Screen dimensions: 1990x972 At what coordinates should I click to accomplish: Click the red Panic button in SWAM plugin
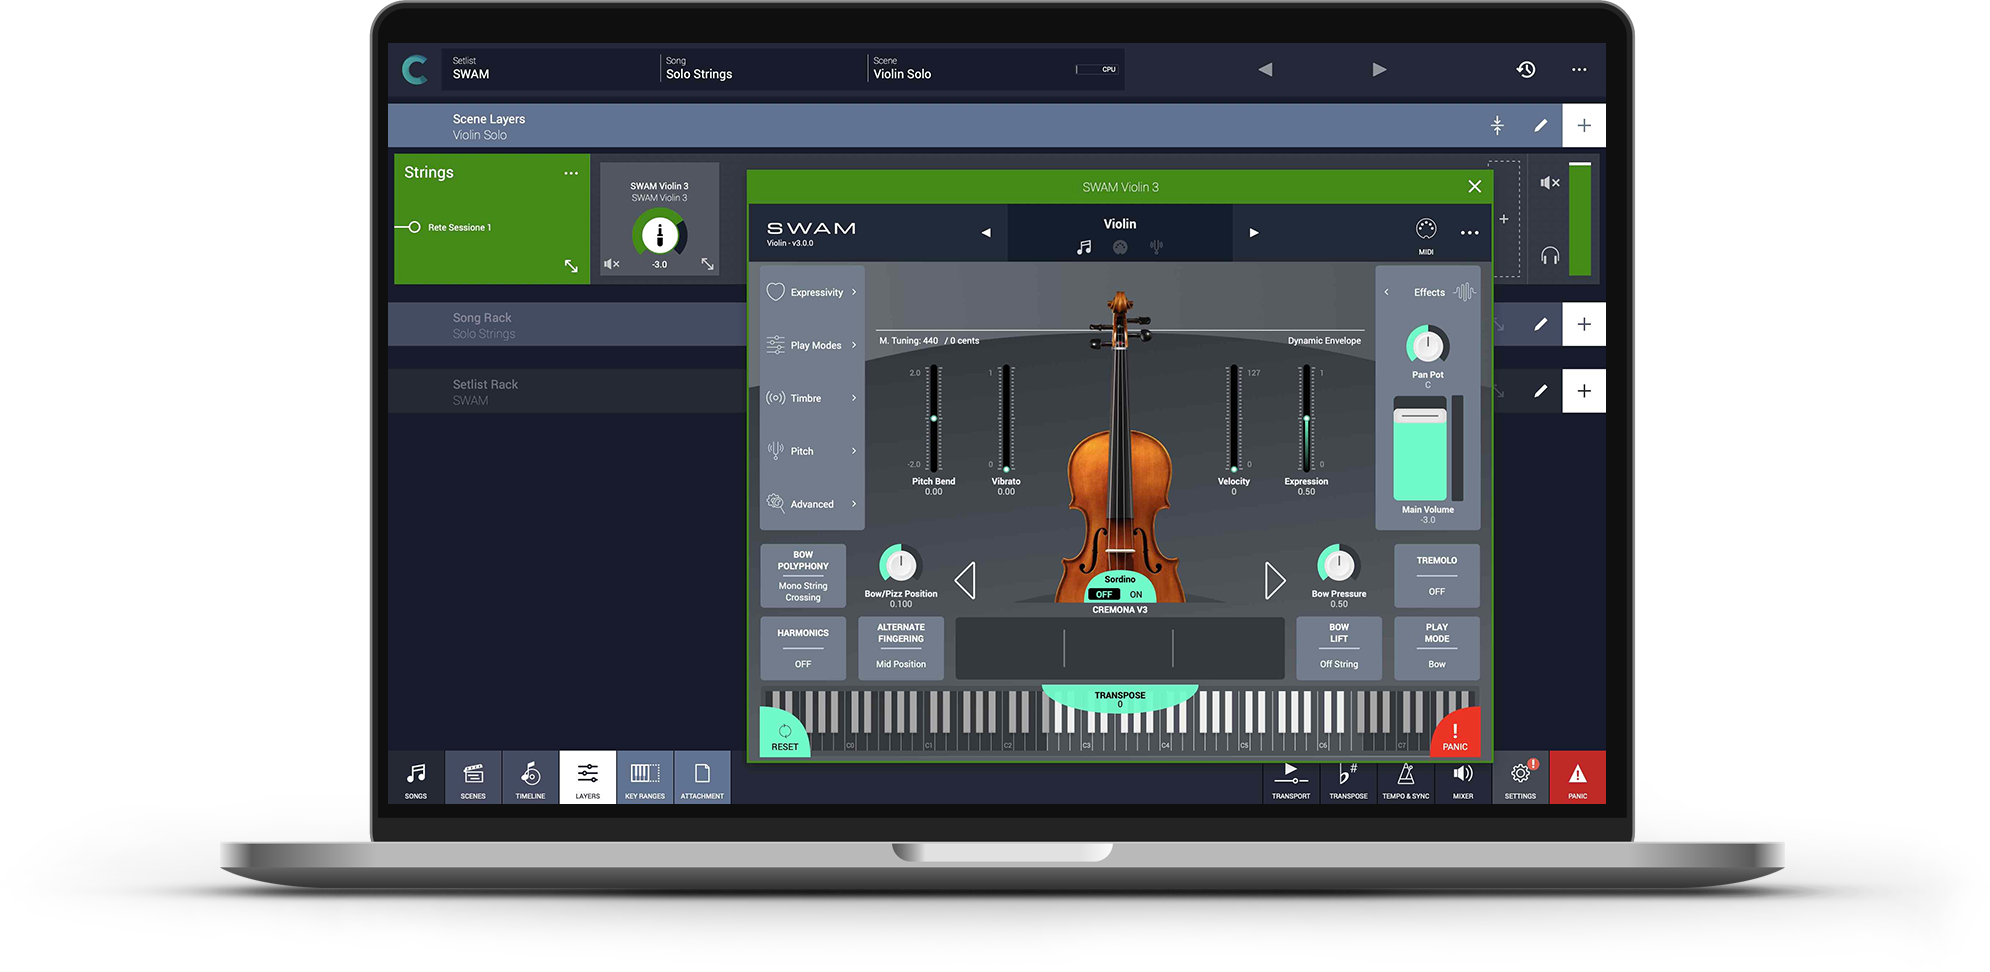(x=1456, y=735)
